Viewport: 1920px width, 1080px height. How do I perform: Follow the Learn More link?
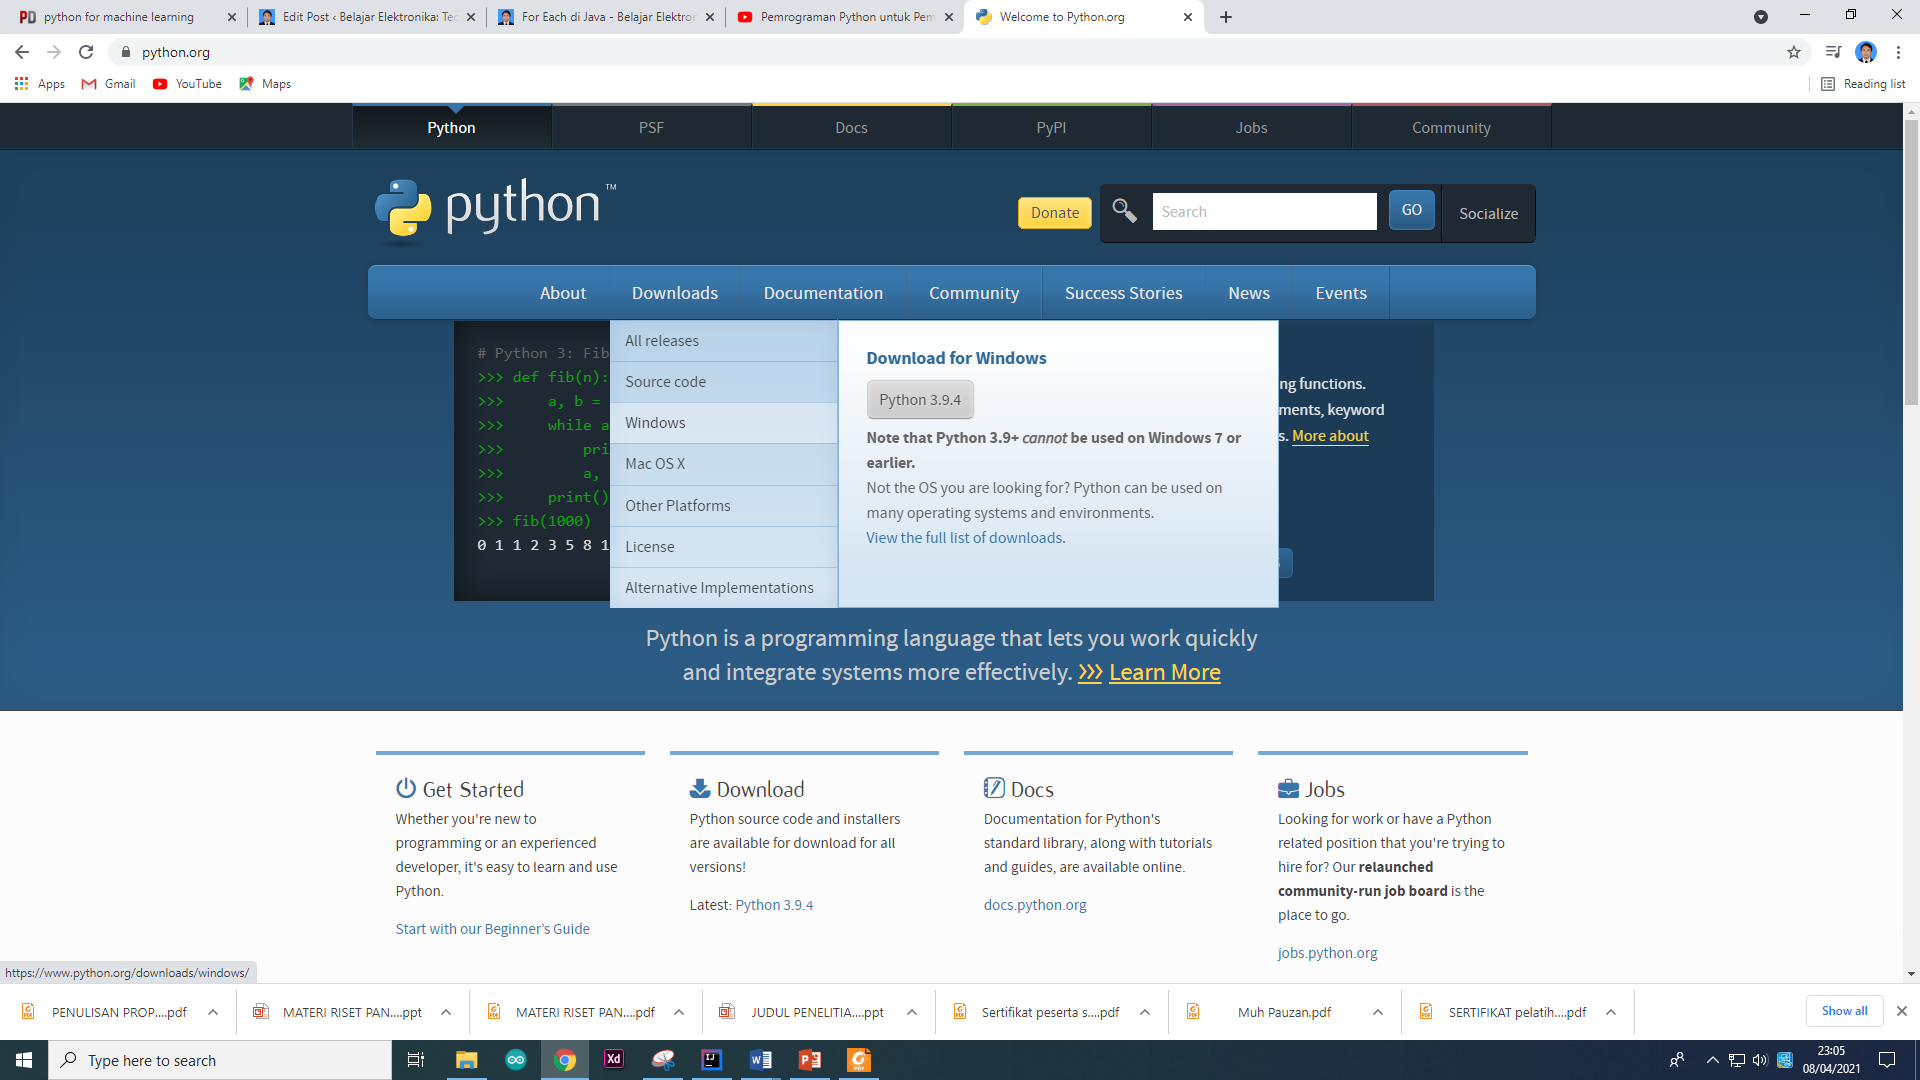(x=1164, y=673)
